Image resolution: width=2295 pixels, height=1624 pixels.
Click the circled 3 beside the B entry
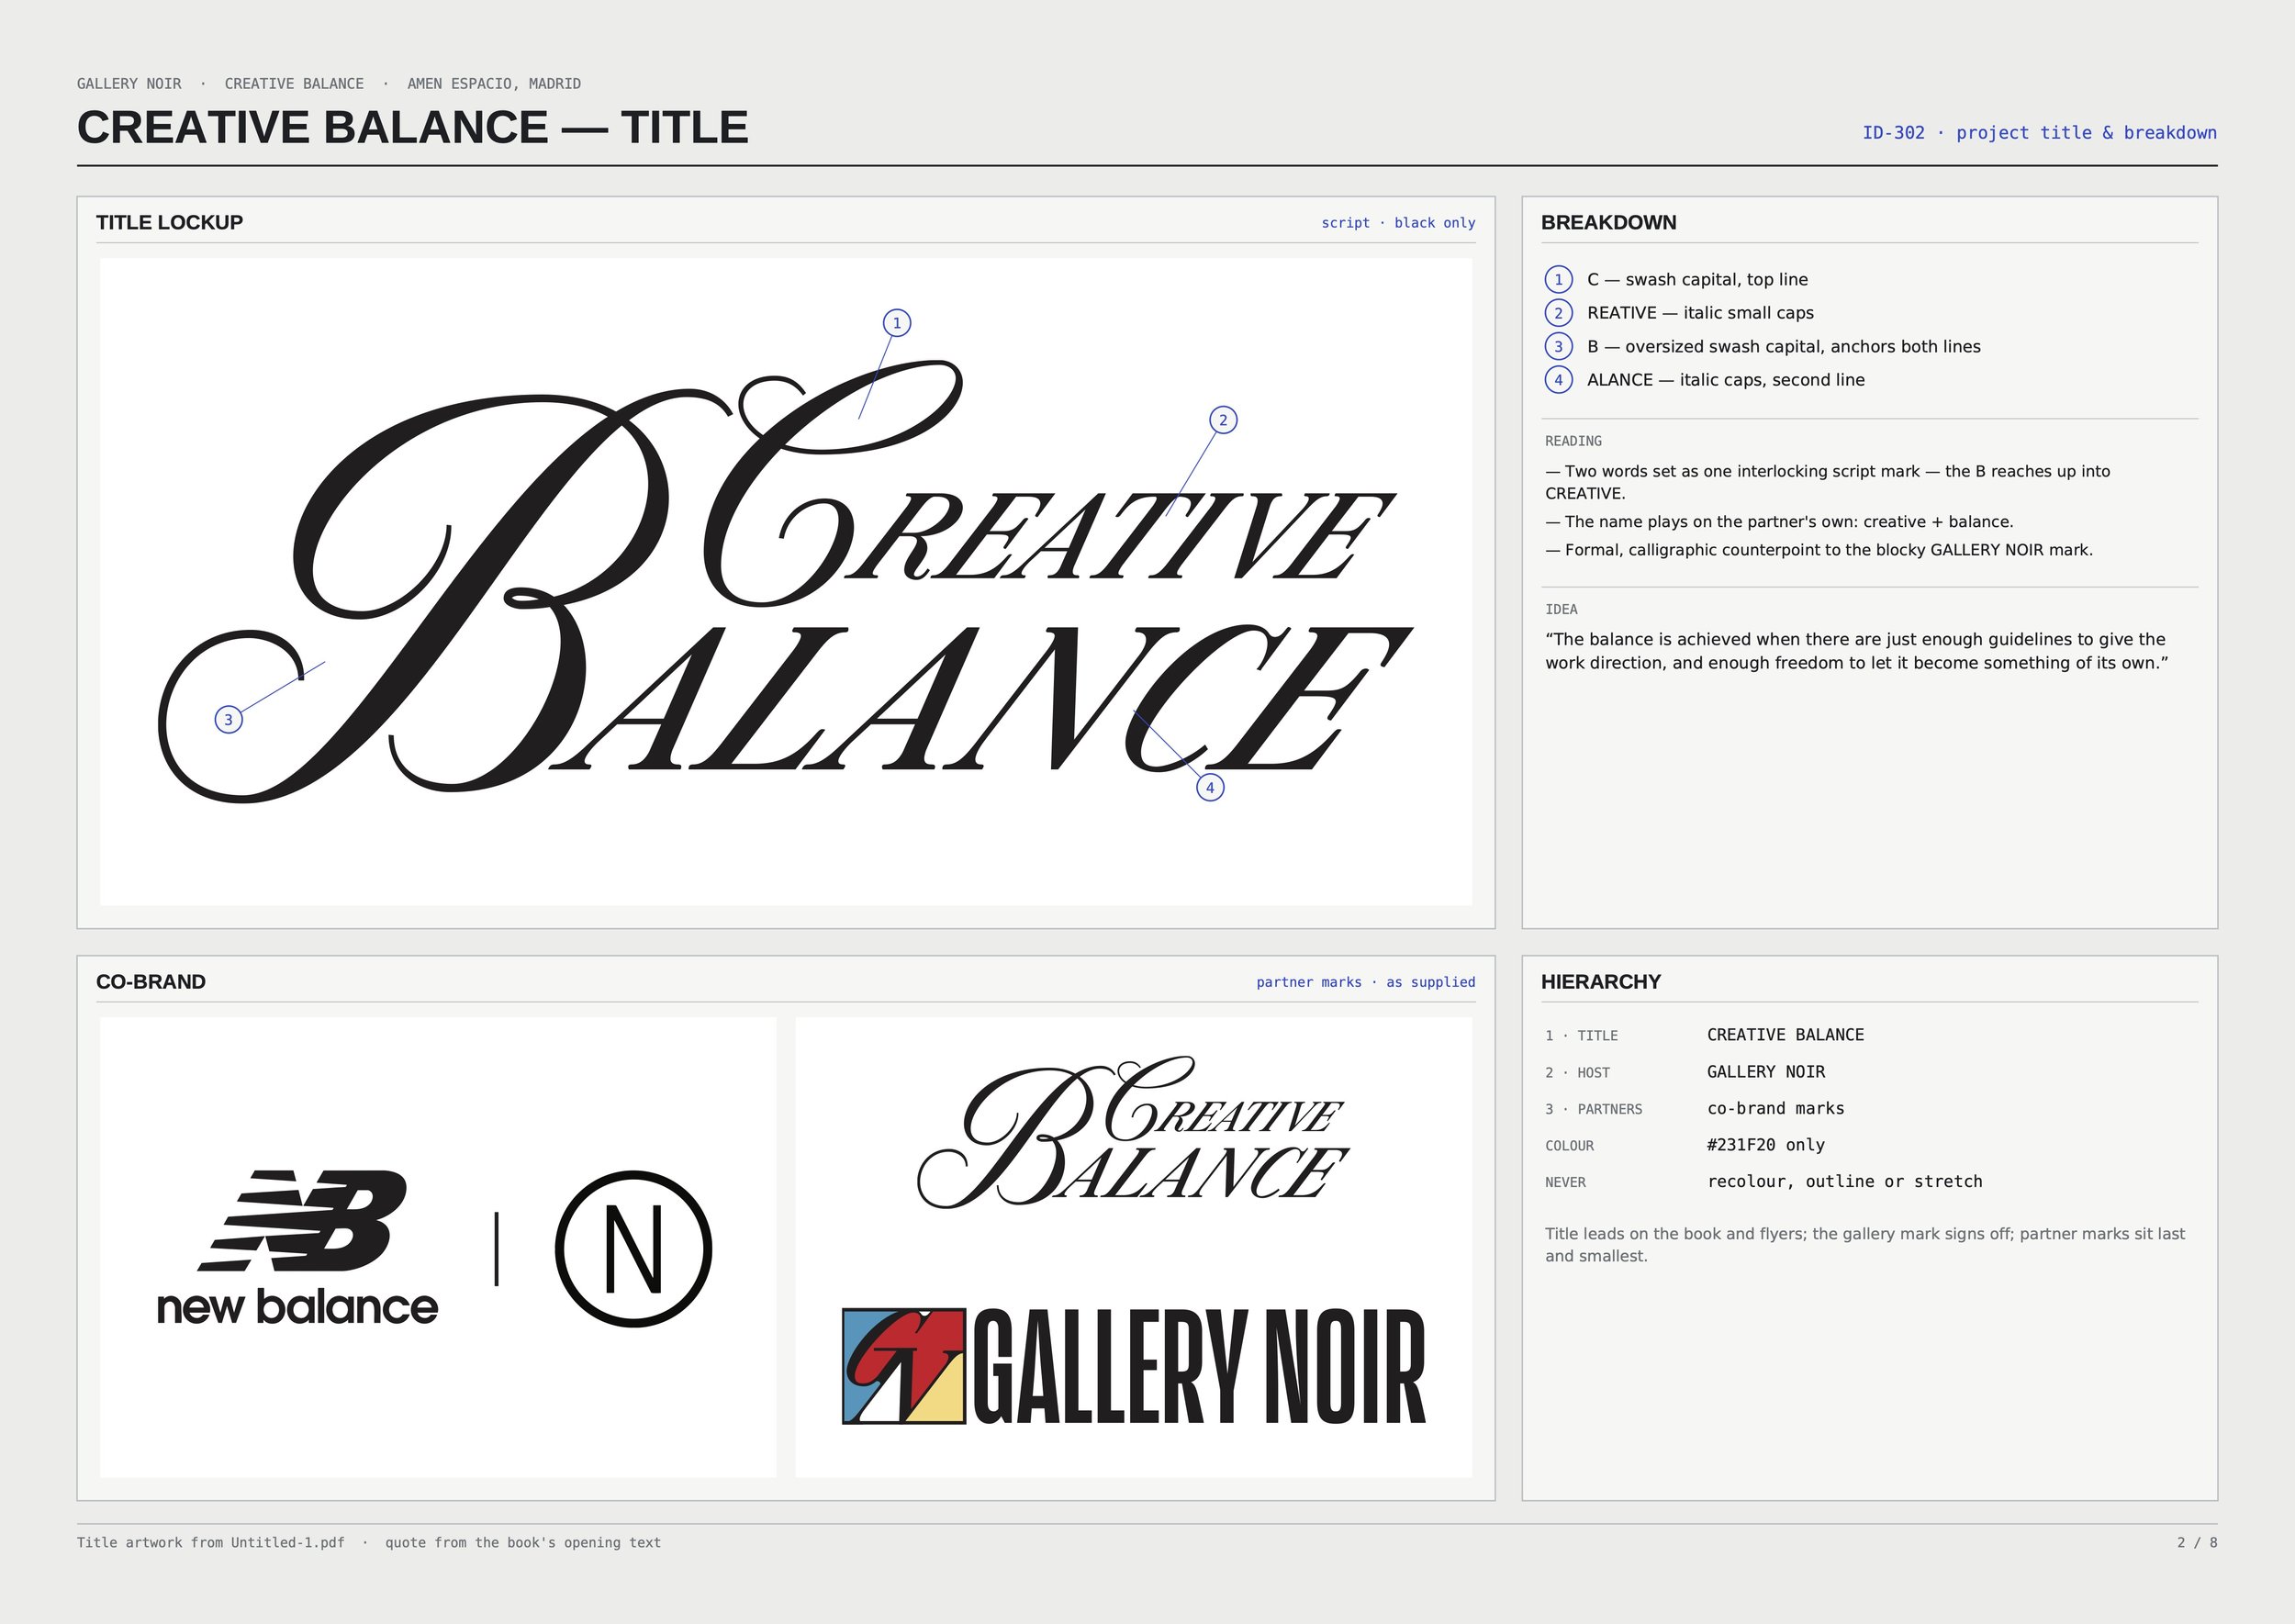[1558, 347]
